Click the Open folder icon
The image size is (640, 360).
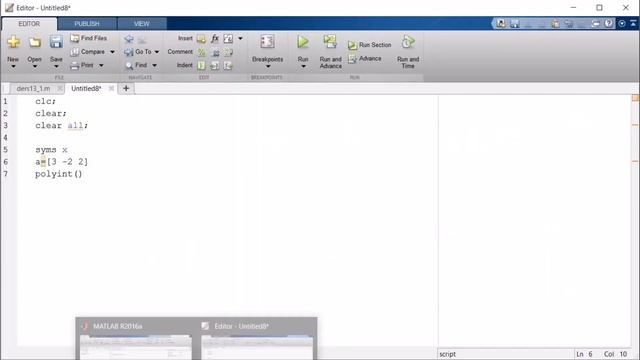tap(35, 42)
